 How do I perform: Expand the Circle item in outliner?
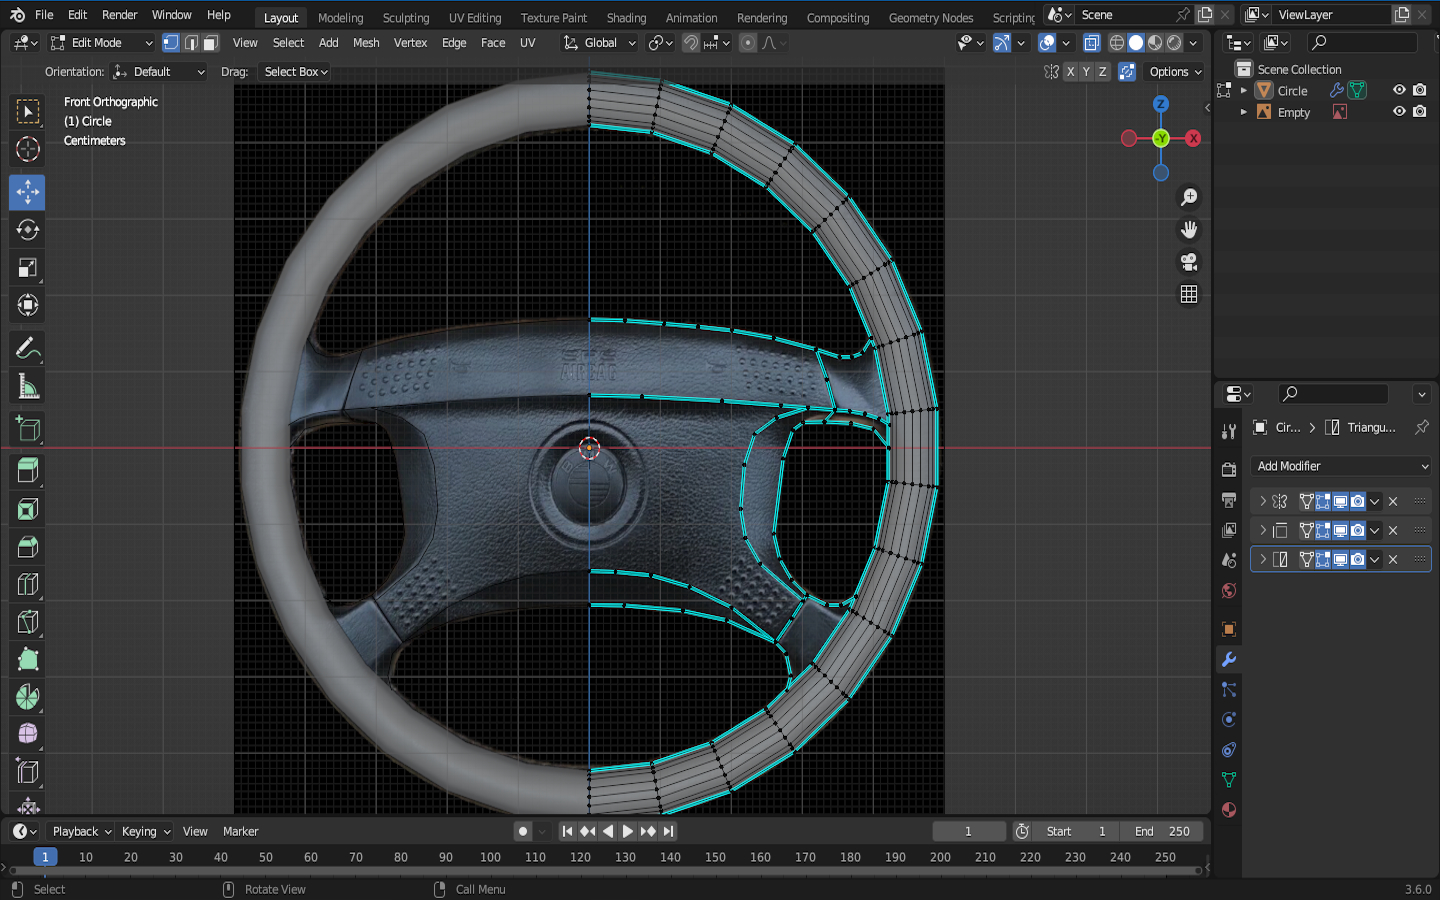point(1244,90)
